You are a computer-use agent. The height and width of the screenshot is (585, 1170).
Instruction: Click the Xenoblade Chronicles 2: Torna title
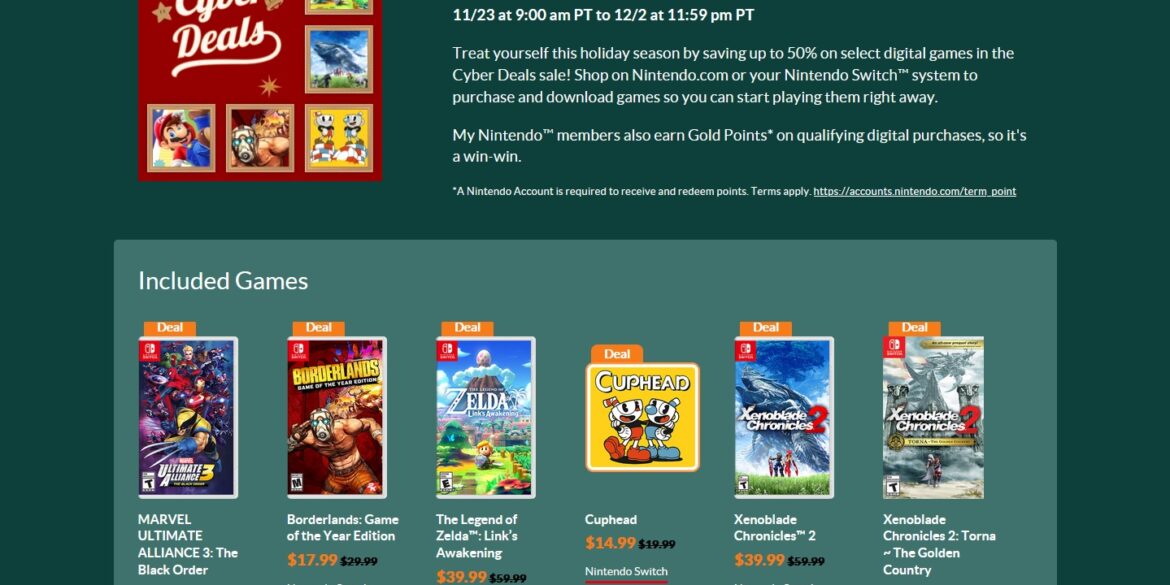click(939, 545)
